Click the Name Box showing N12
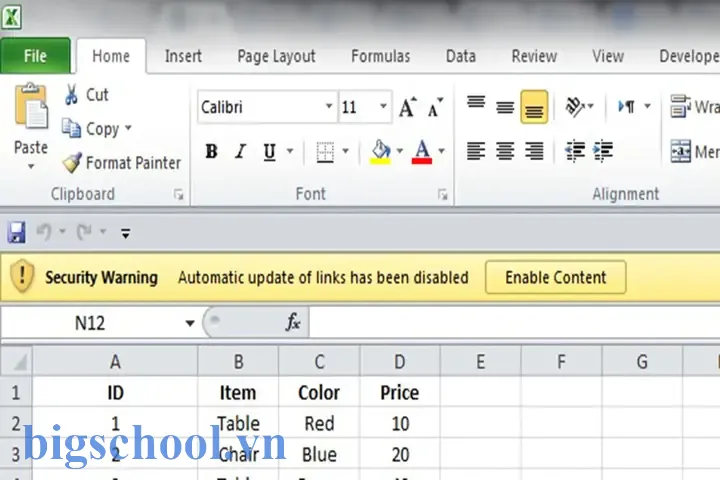Viewport: 720px width, 480px height. 90,323
